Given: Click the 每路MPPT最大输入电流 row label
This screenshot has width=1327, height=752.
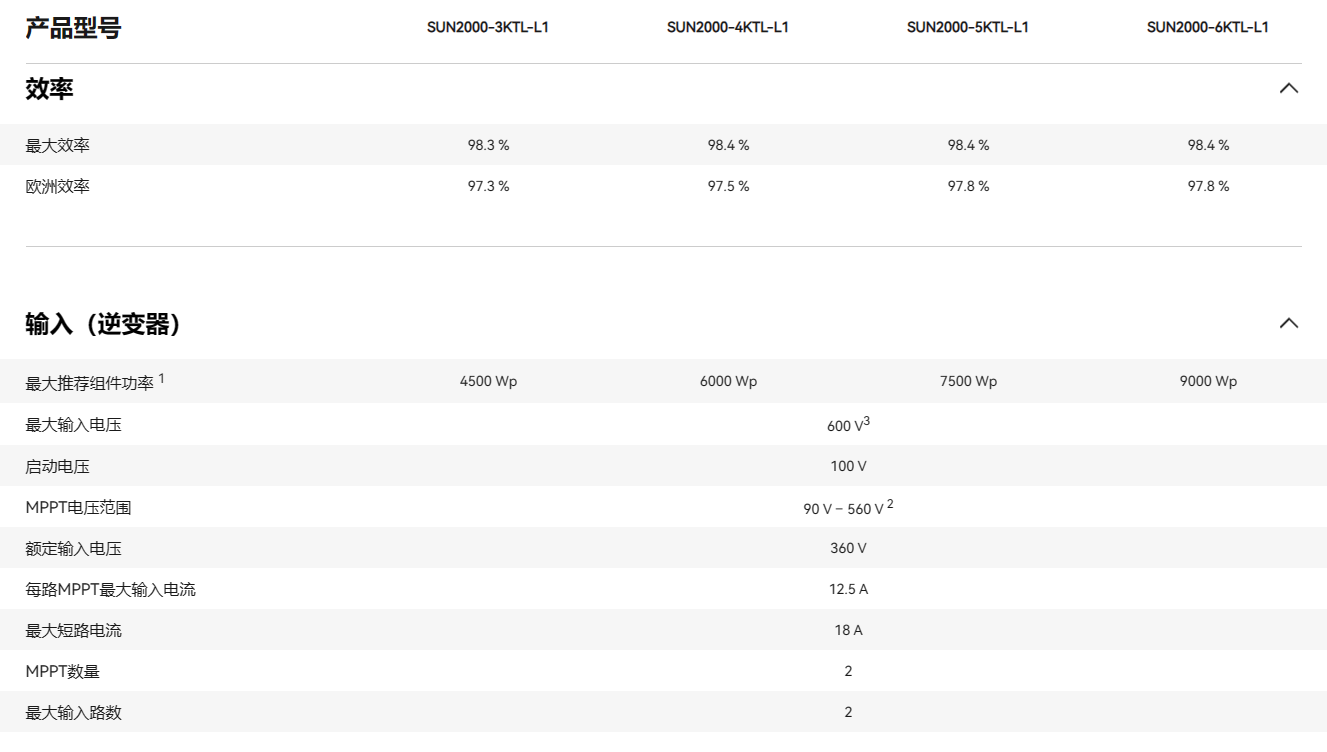Looking at the screenshot, I should 110,590.
